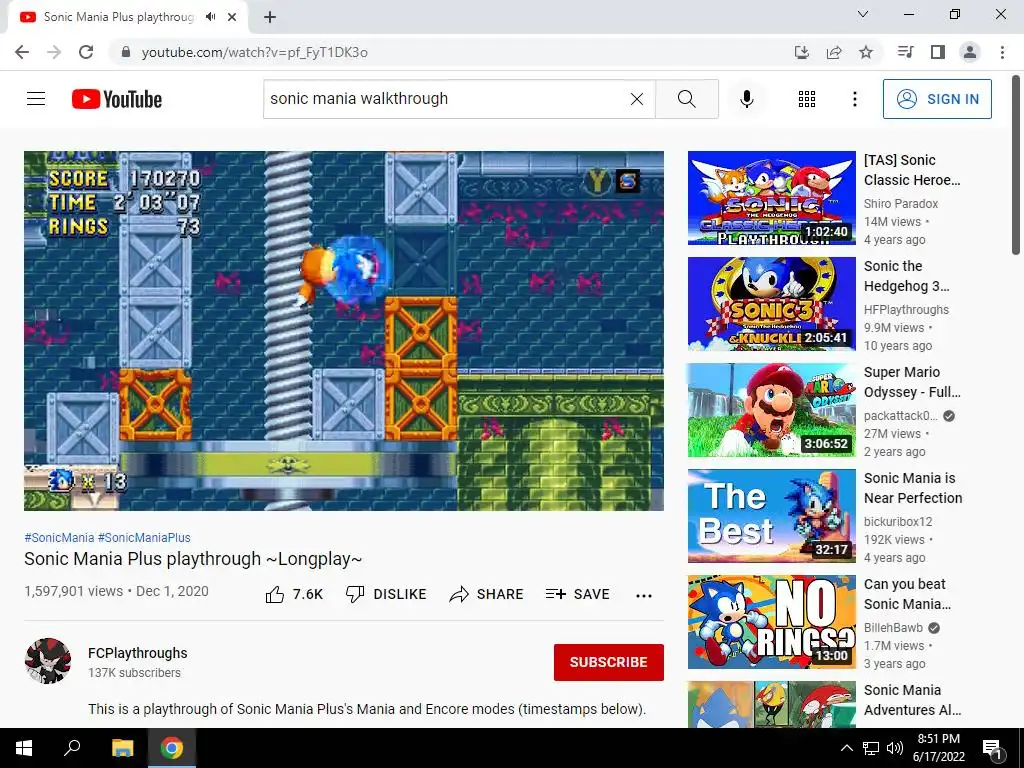
Task: Open Chrome media controls icon
Action: tap(905, 52)
